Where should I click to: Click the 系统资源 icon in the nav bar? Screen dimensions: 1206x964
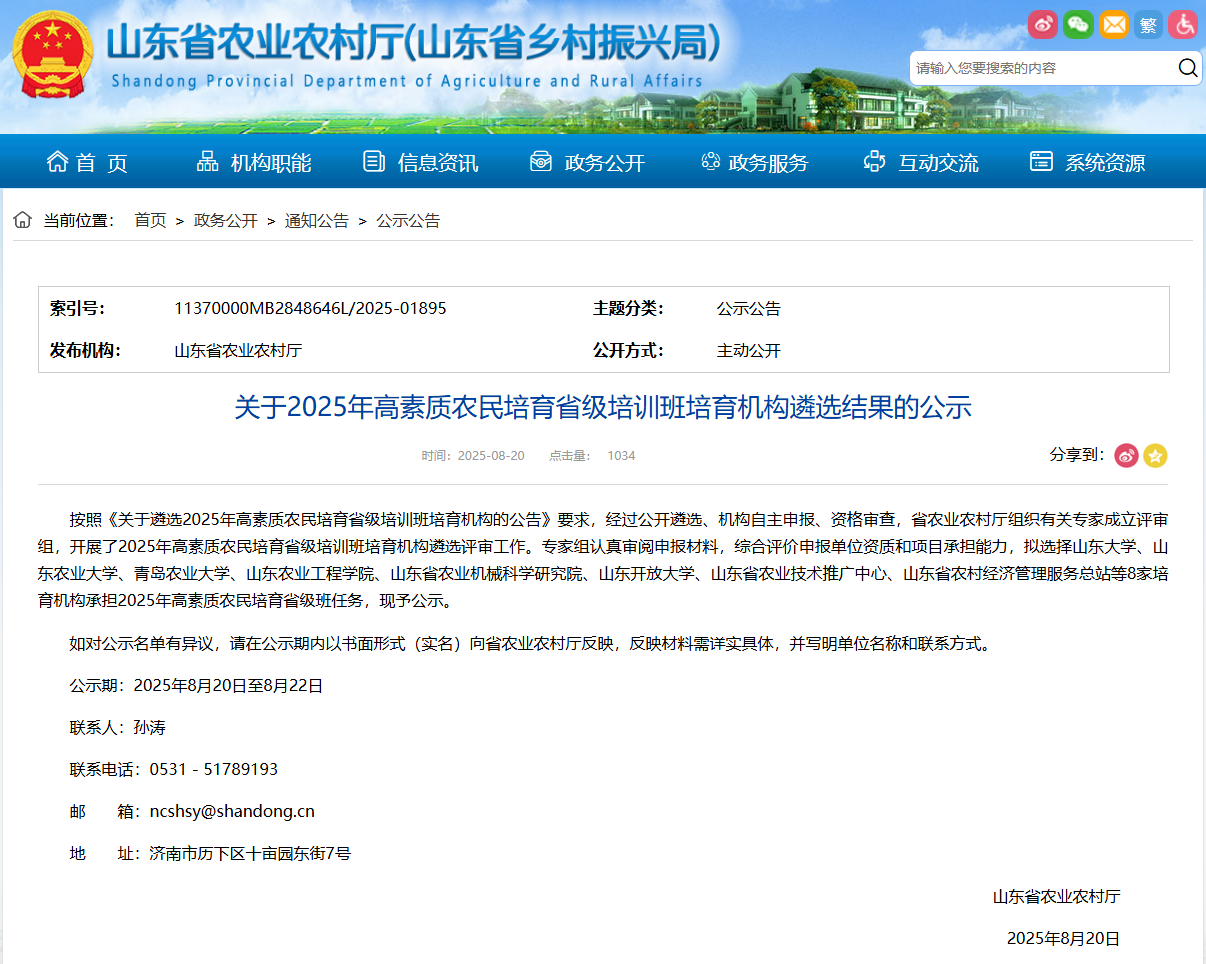coord(1041,161)
